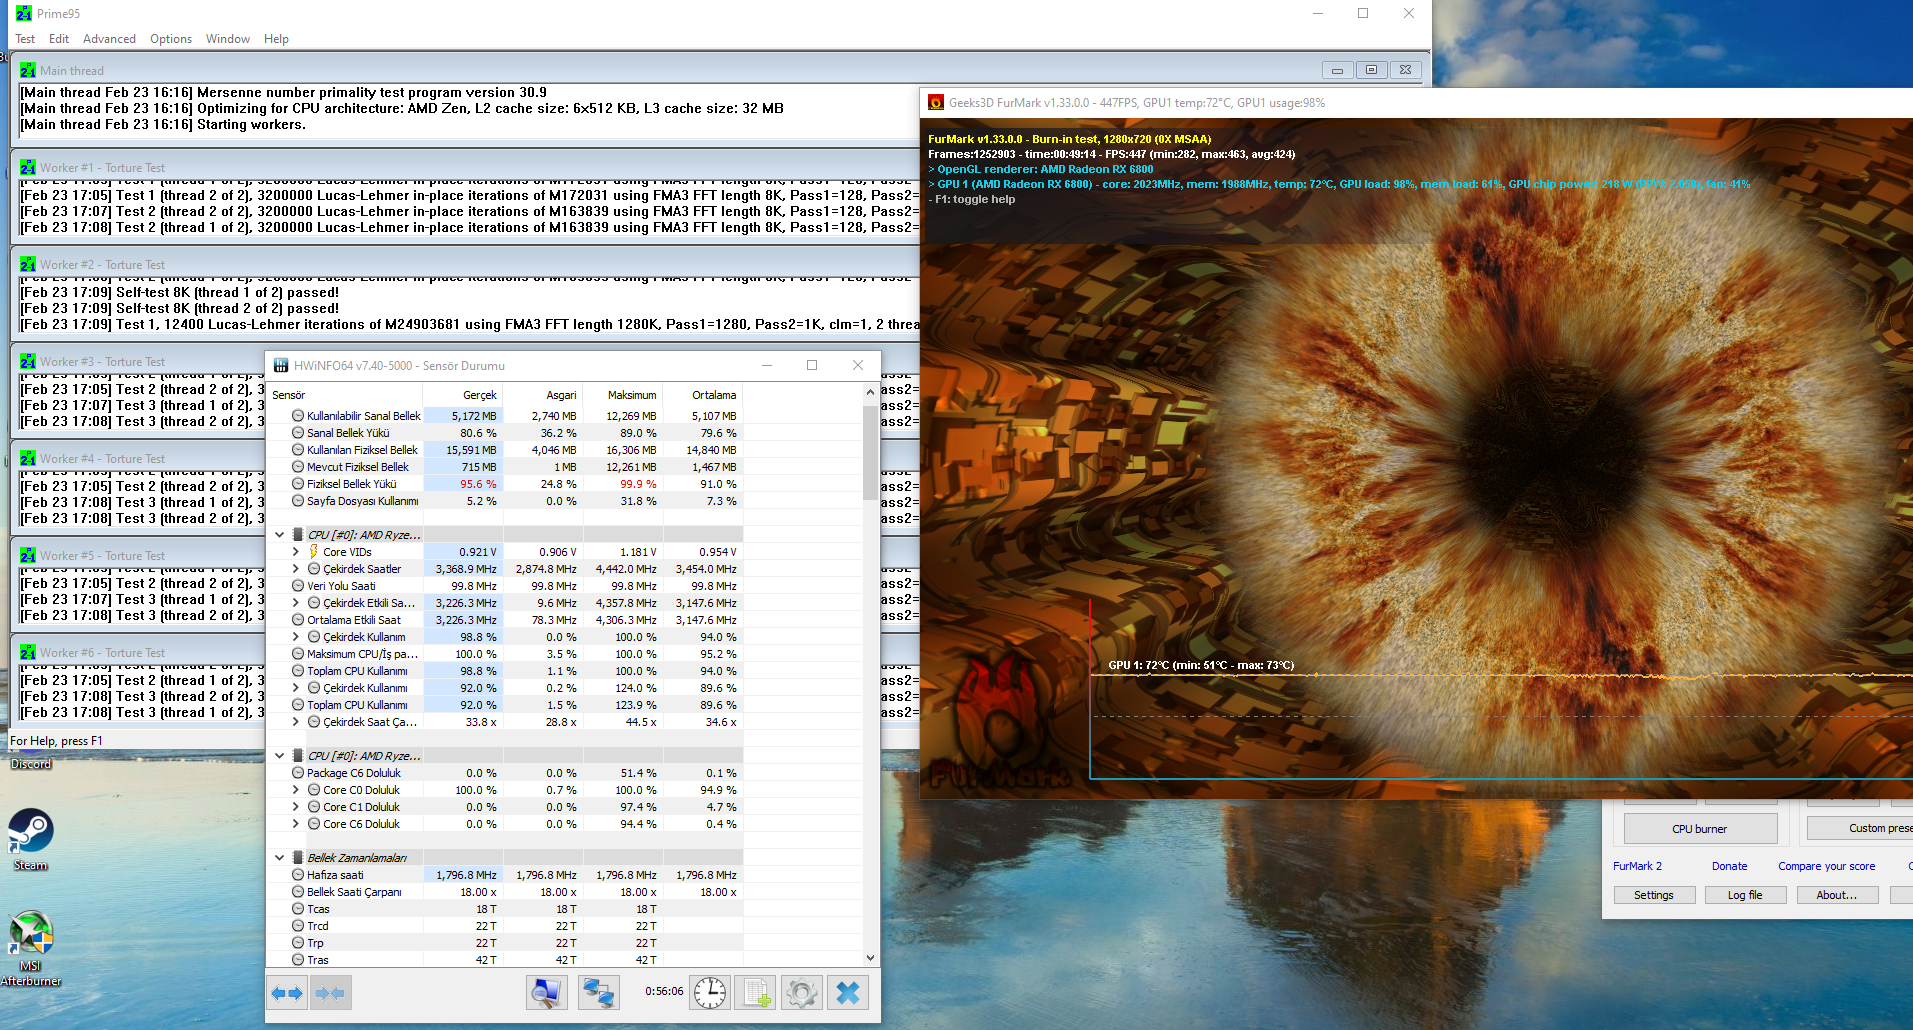Viewport: 1913px width, 1030px height.
Task: Select the Tcas timing row label
Action: coord(318,909)
